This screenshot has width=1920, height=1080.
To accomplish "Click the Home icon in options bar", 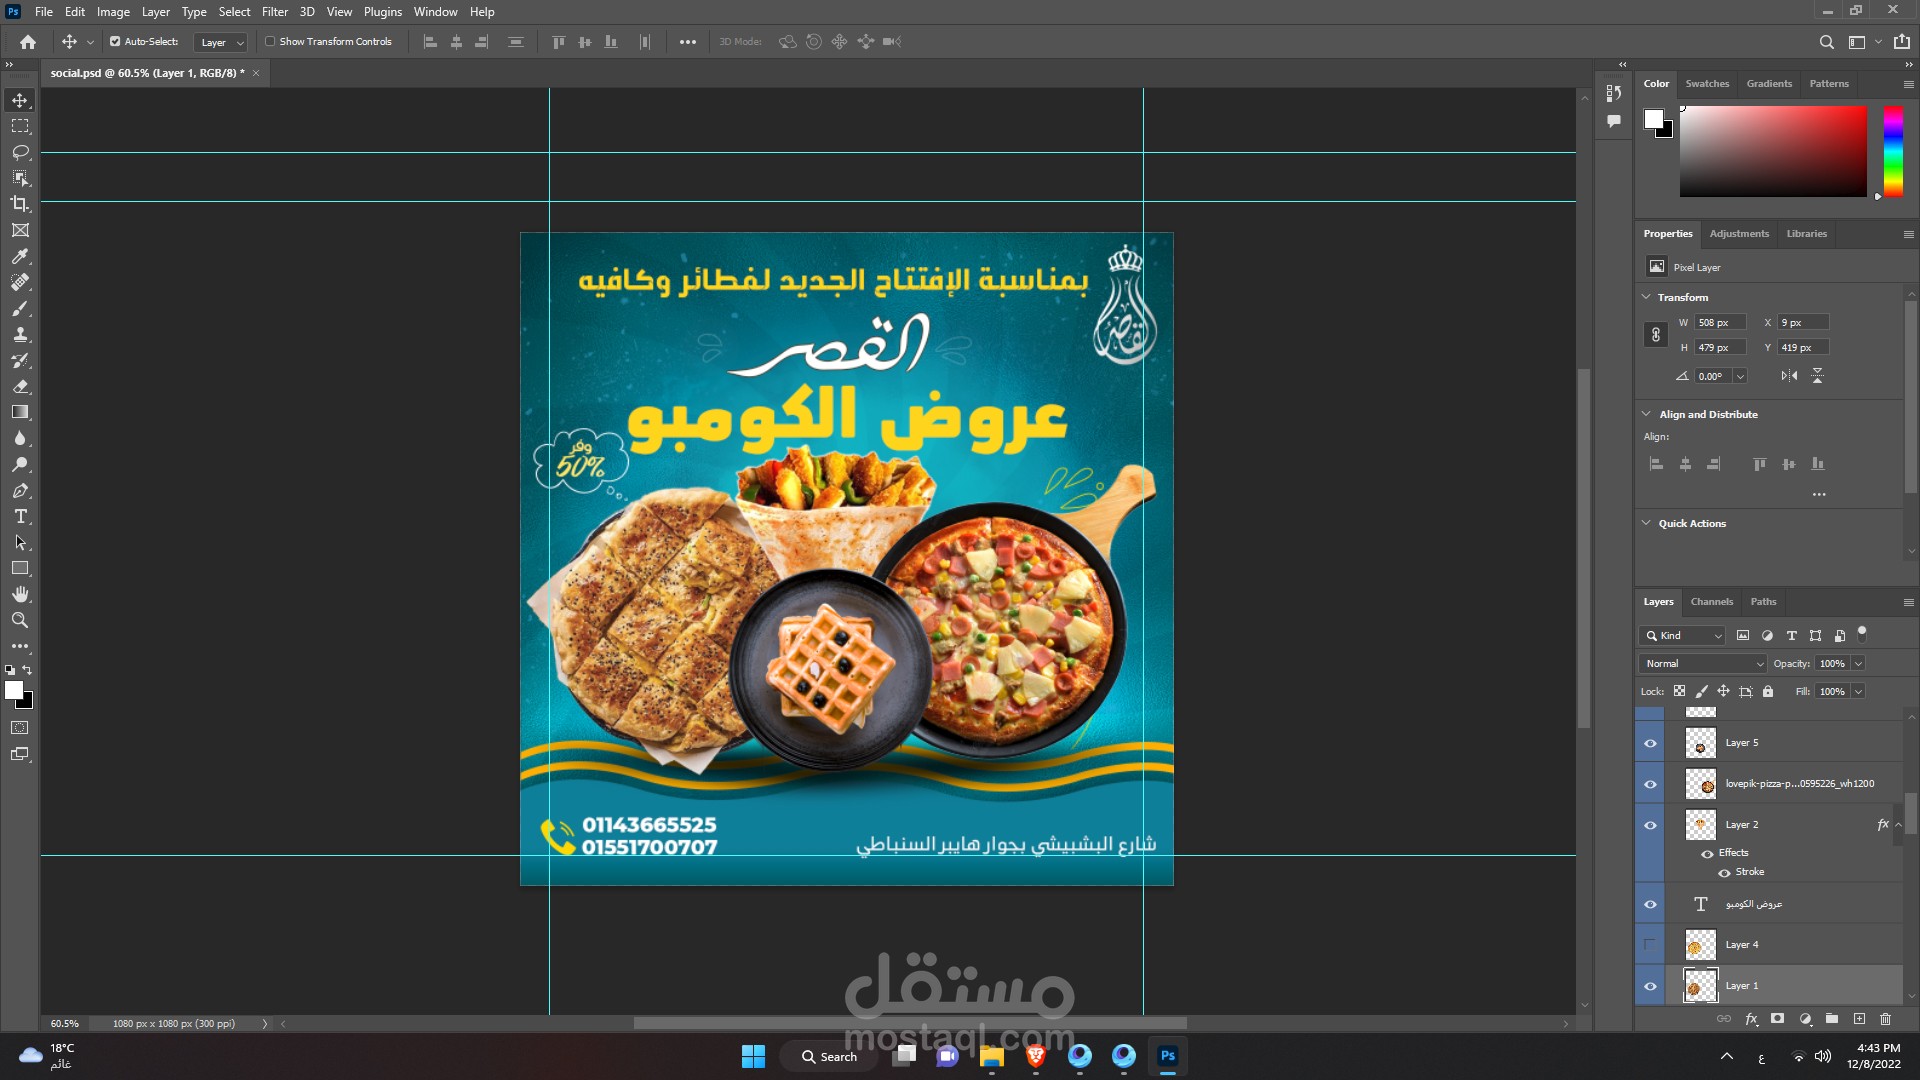I will (28, 42).
